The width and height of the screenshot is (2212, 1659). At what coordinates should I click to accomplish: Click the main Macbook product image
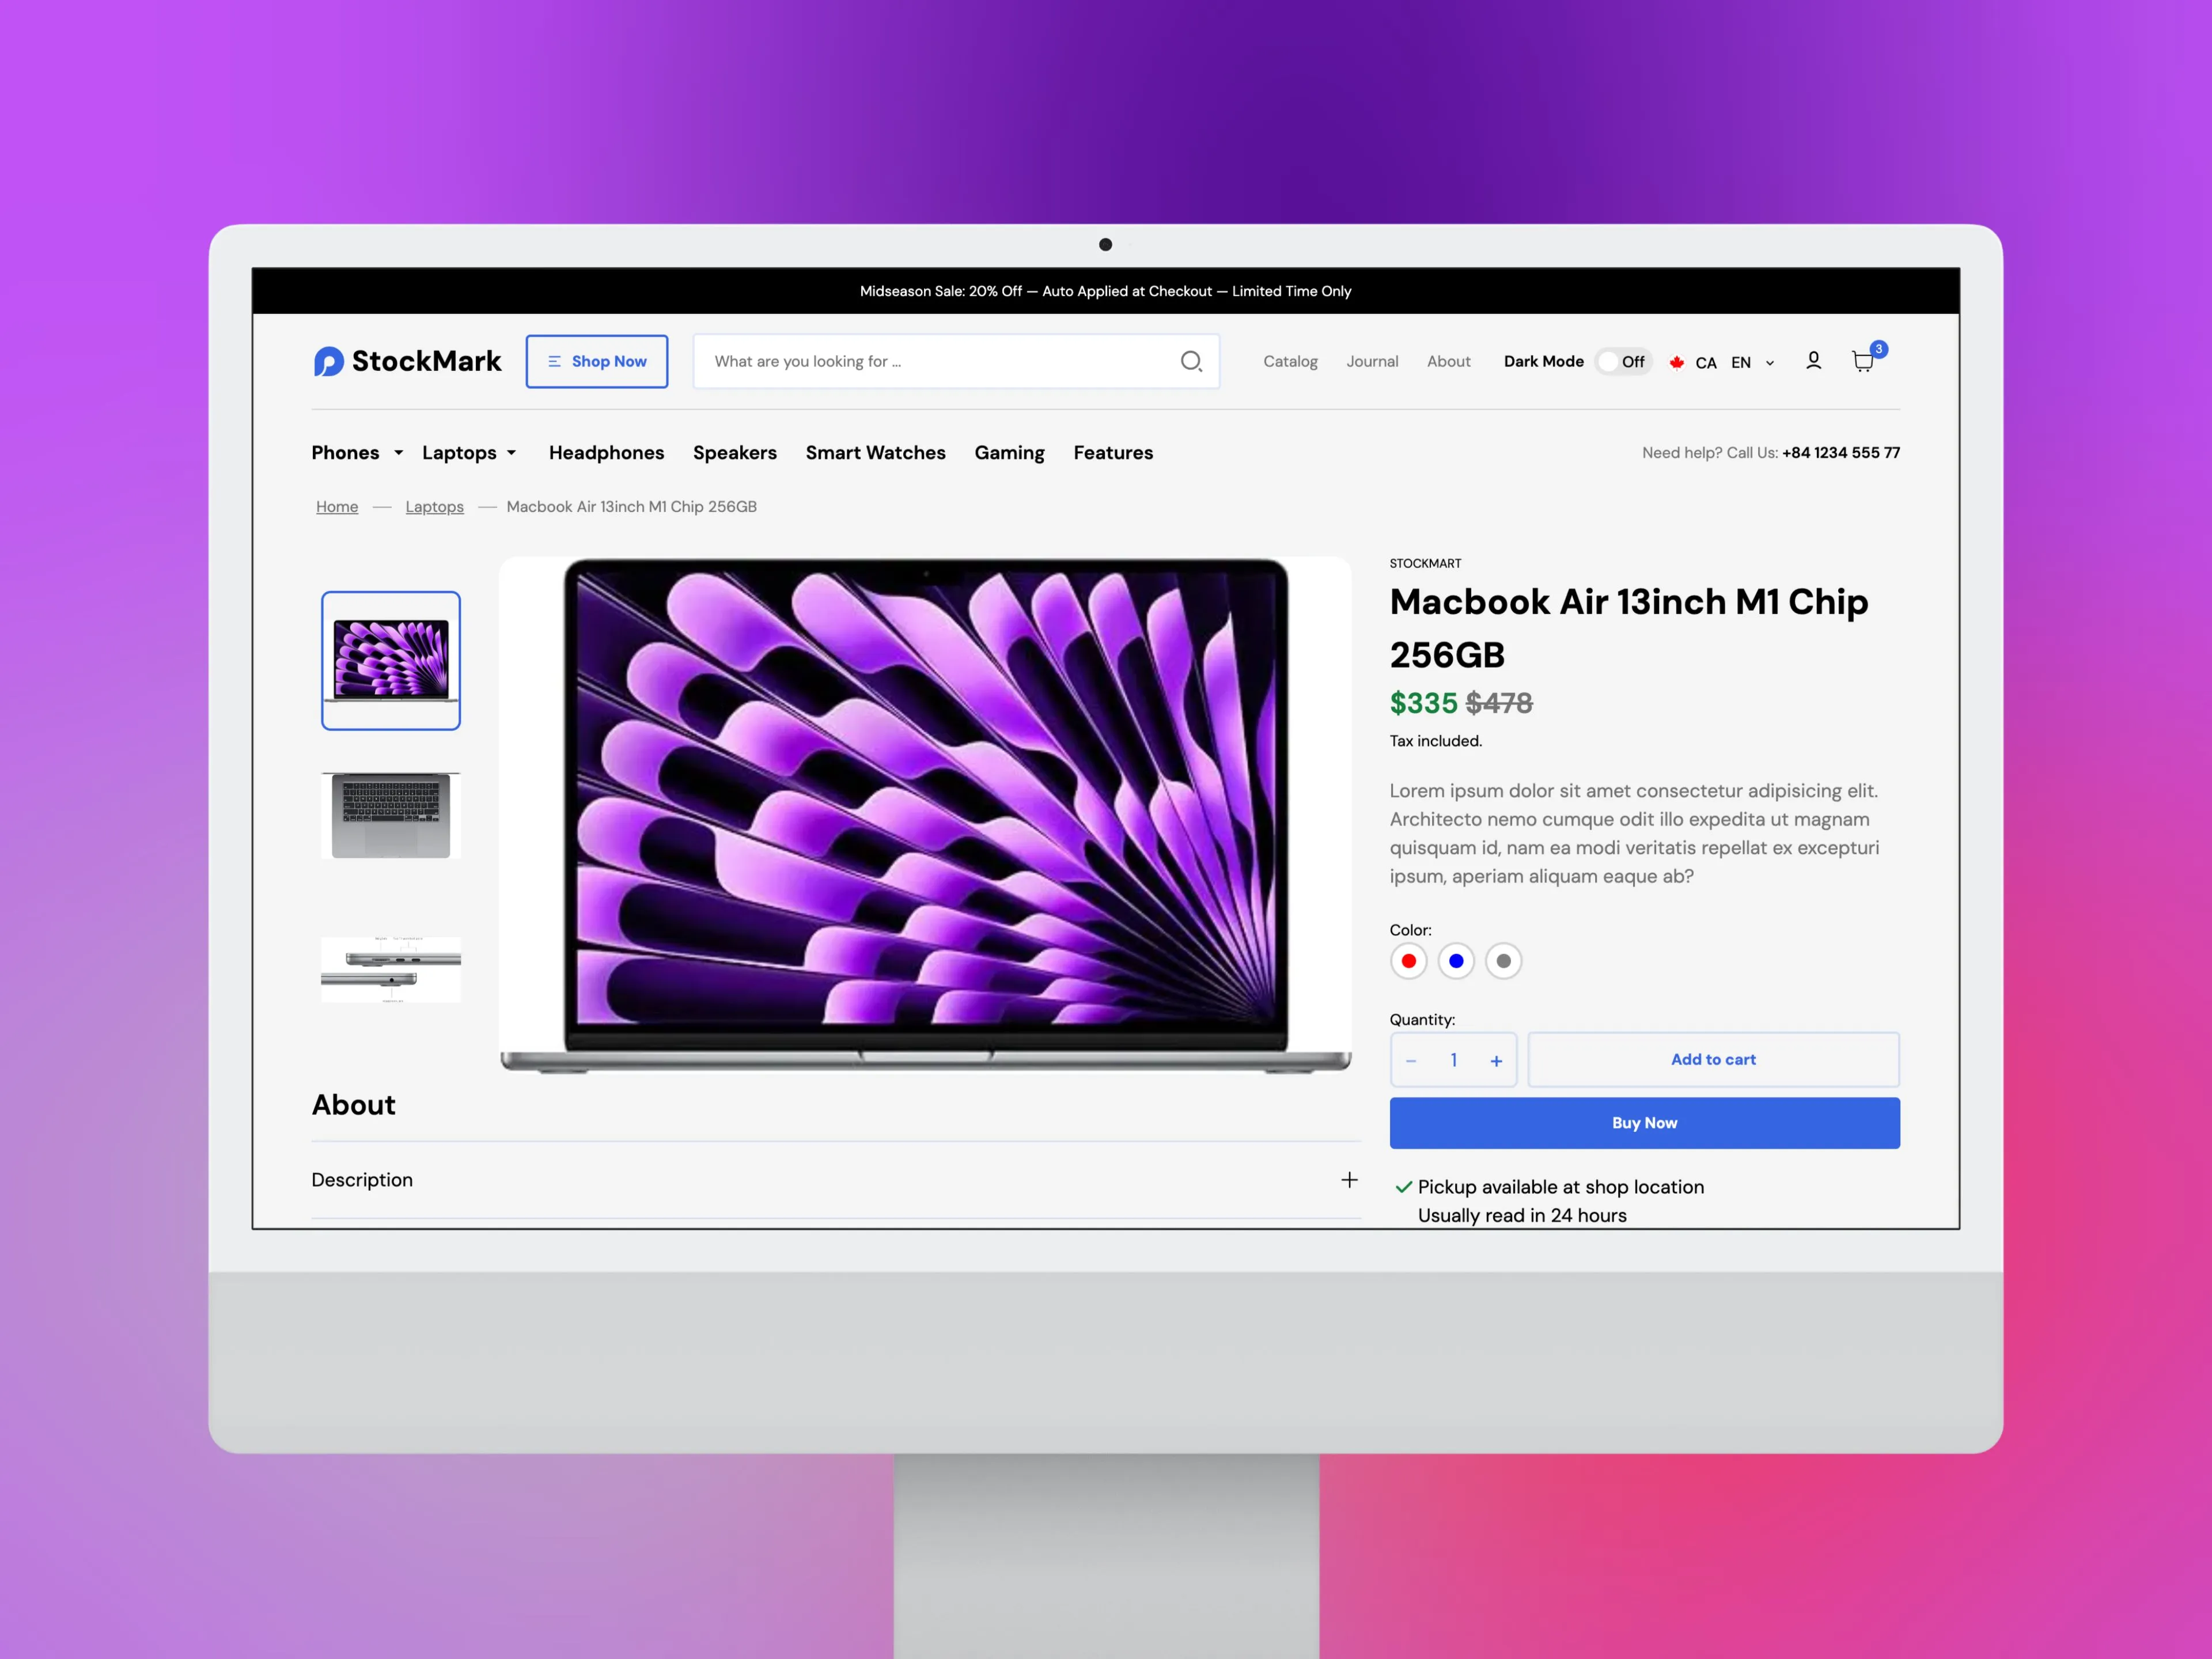(925, 815)
